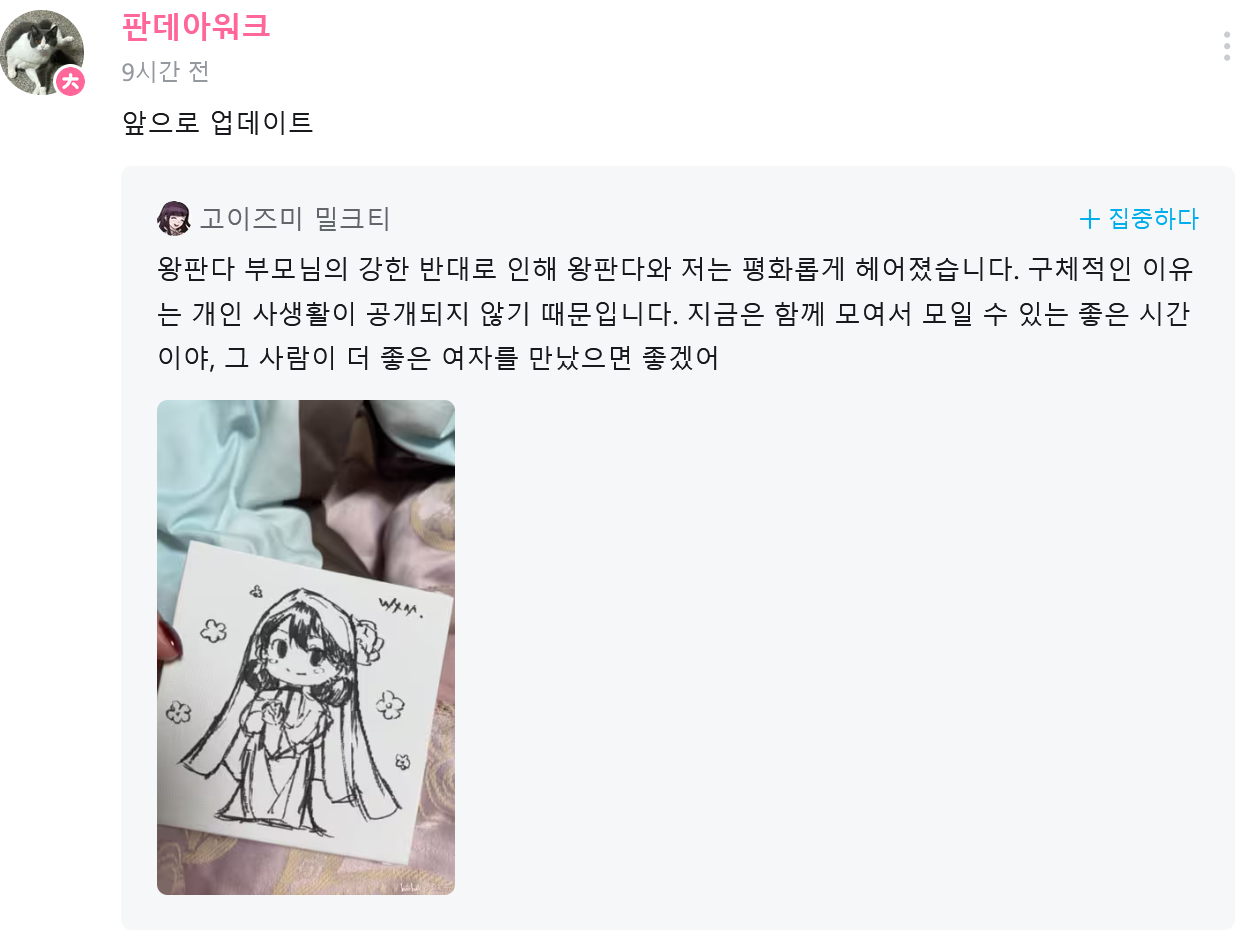
Task: Click quoted text line starting 는 개인 사생활이
Action: pyautogui.click(x=674, y=313)
